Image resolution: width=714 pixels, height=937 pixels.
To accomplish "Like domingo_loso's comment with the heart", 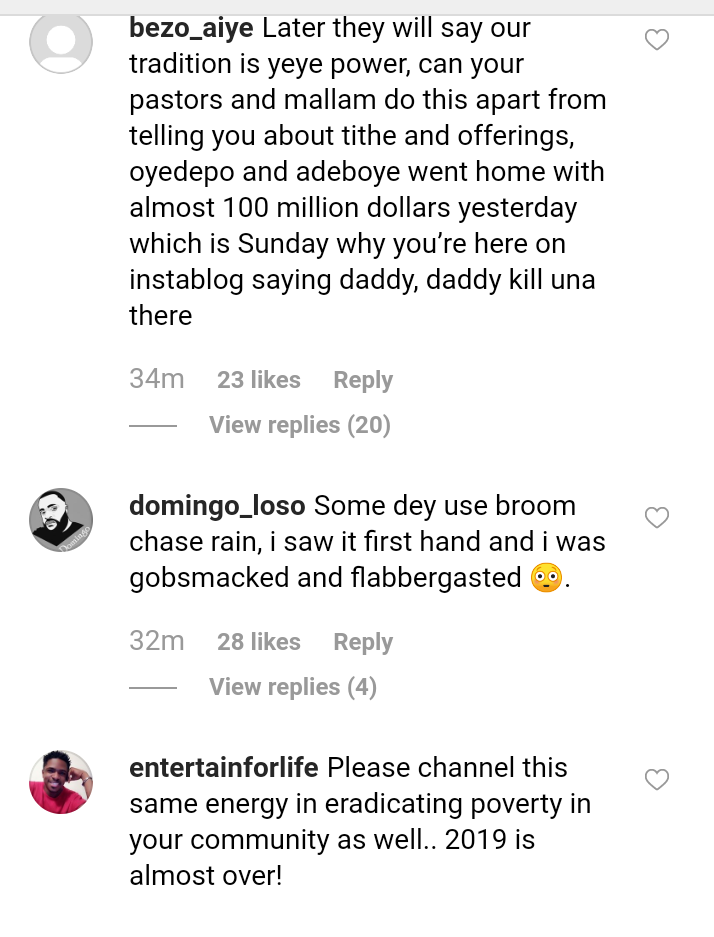I will tap(656, 518).
